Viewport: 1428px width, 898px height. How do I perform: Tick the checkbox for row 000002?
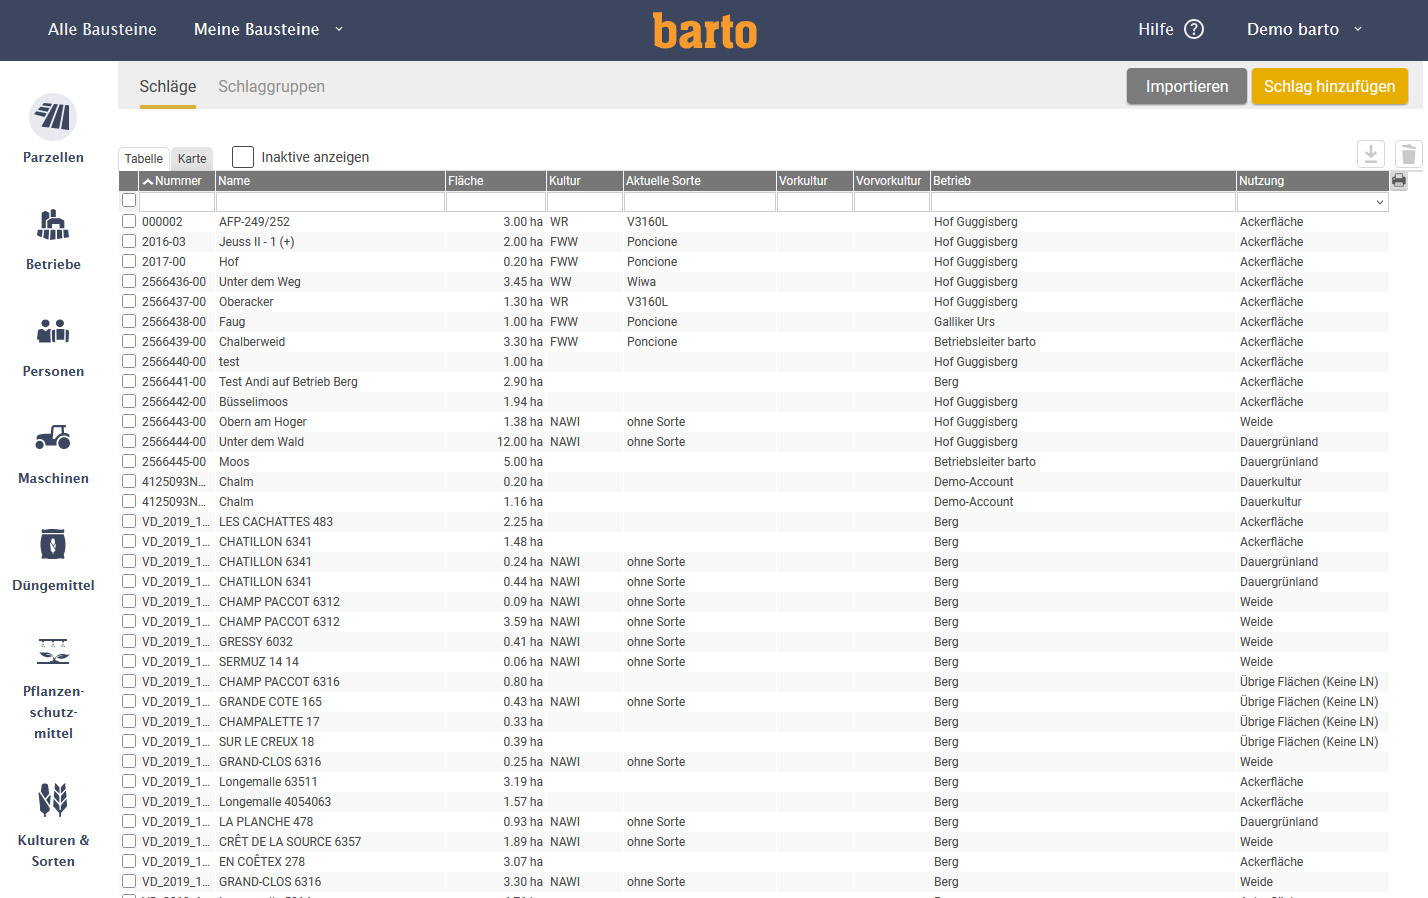(x=129, y=221)
